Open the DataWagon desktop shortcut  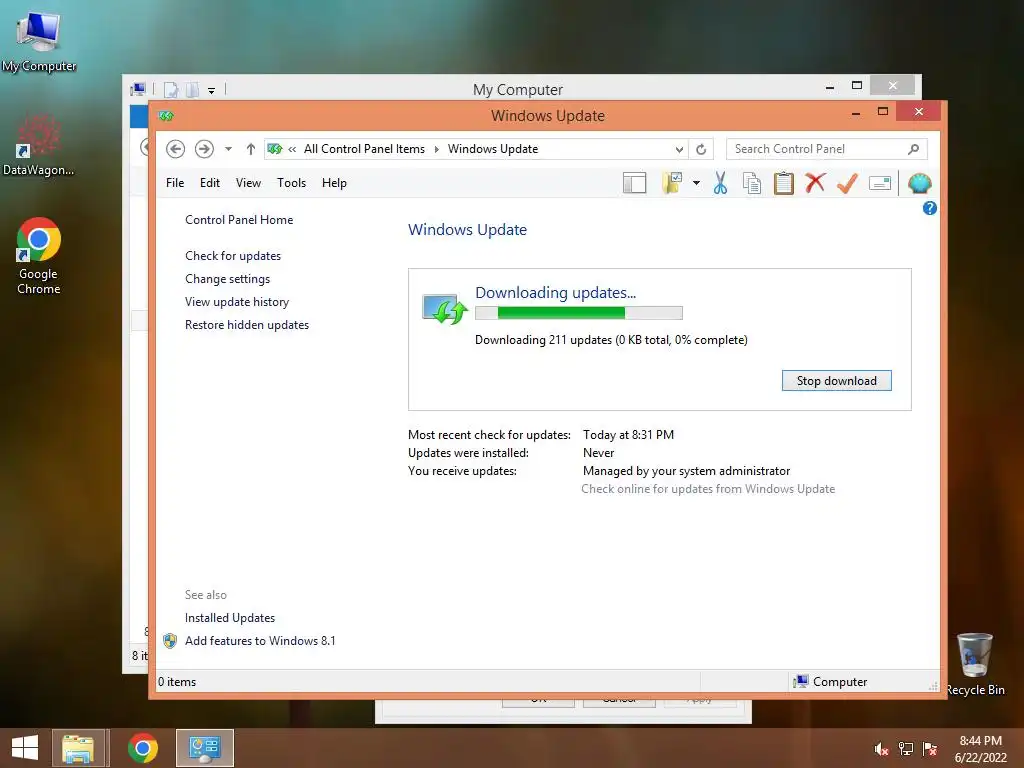pos(39,145)
